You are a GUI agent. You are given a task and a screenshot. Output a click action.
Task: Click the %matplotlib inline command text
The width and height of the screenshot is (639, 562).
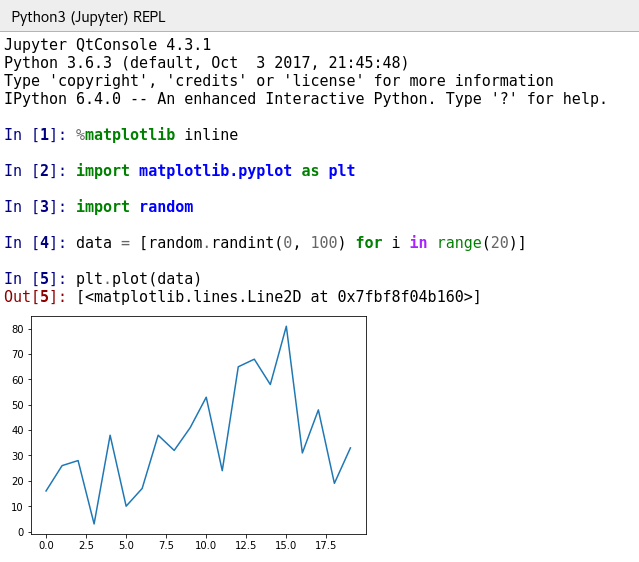point(157,134)
